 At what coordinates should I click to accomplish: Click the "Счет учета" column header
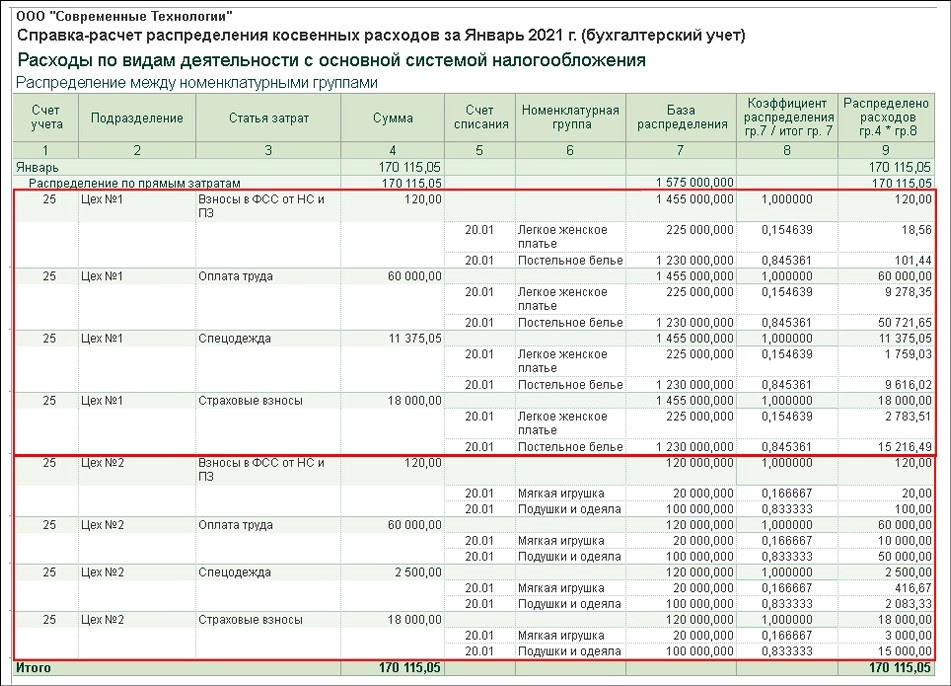click(x=46, y=117)
